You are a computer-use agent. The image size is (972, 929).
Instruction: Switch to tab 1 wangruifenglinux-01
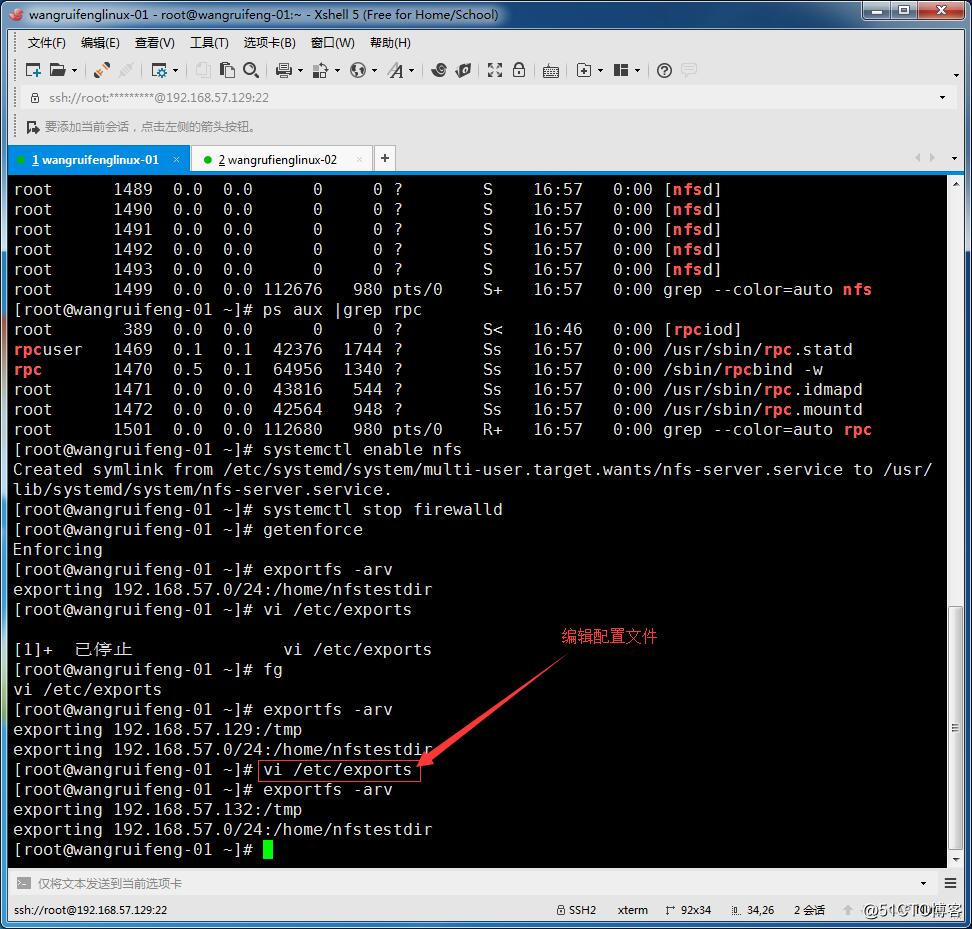pyautogui.click(x=98, y=159)
